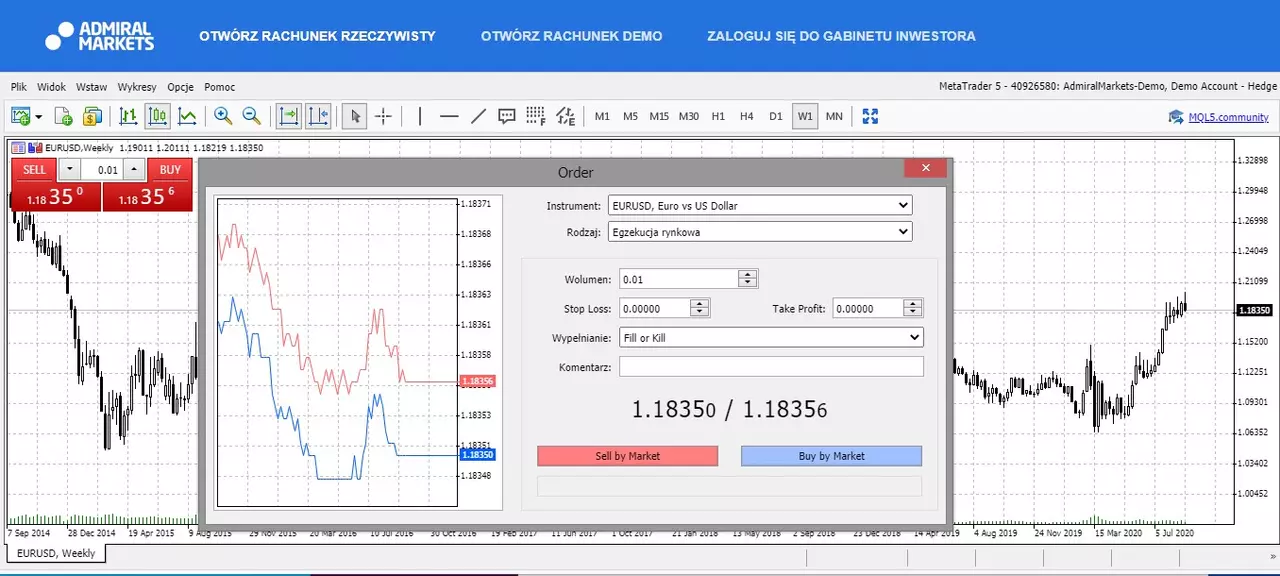Open the Widok menu
This screenshot has height=576, width=1280.
tap(52, 87)
